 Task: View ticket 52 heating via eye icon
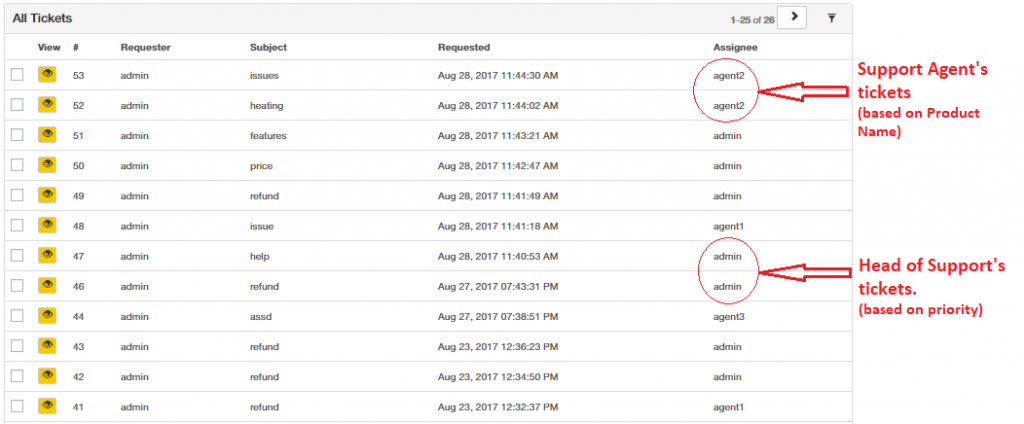tap(47, 105)
